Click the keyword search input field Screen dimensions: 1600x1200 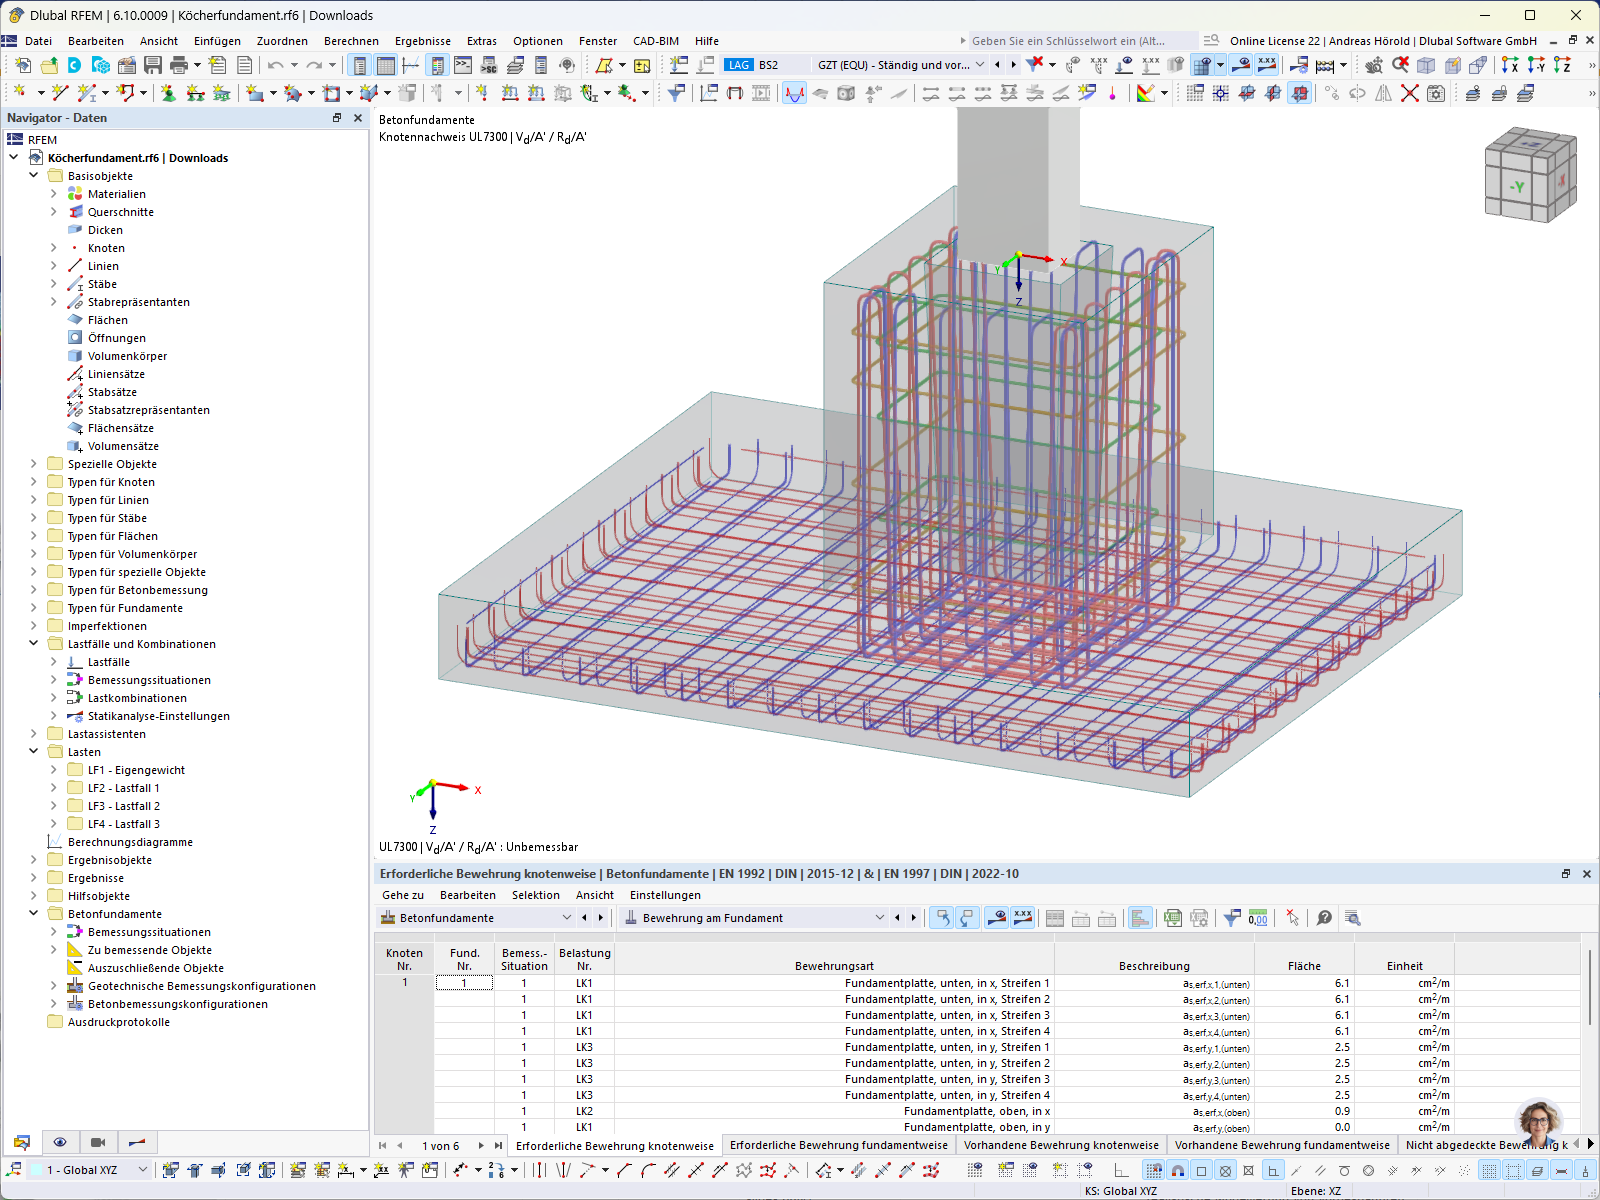pos(1070,41)
